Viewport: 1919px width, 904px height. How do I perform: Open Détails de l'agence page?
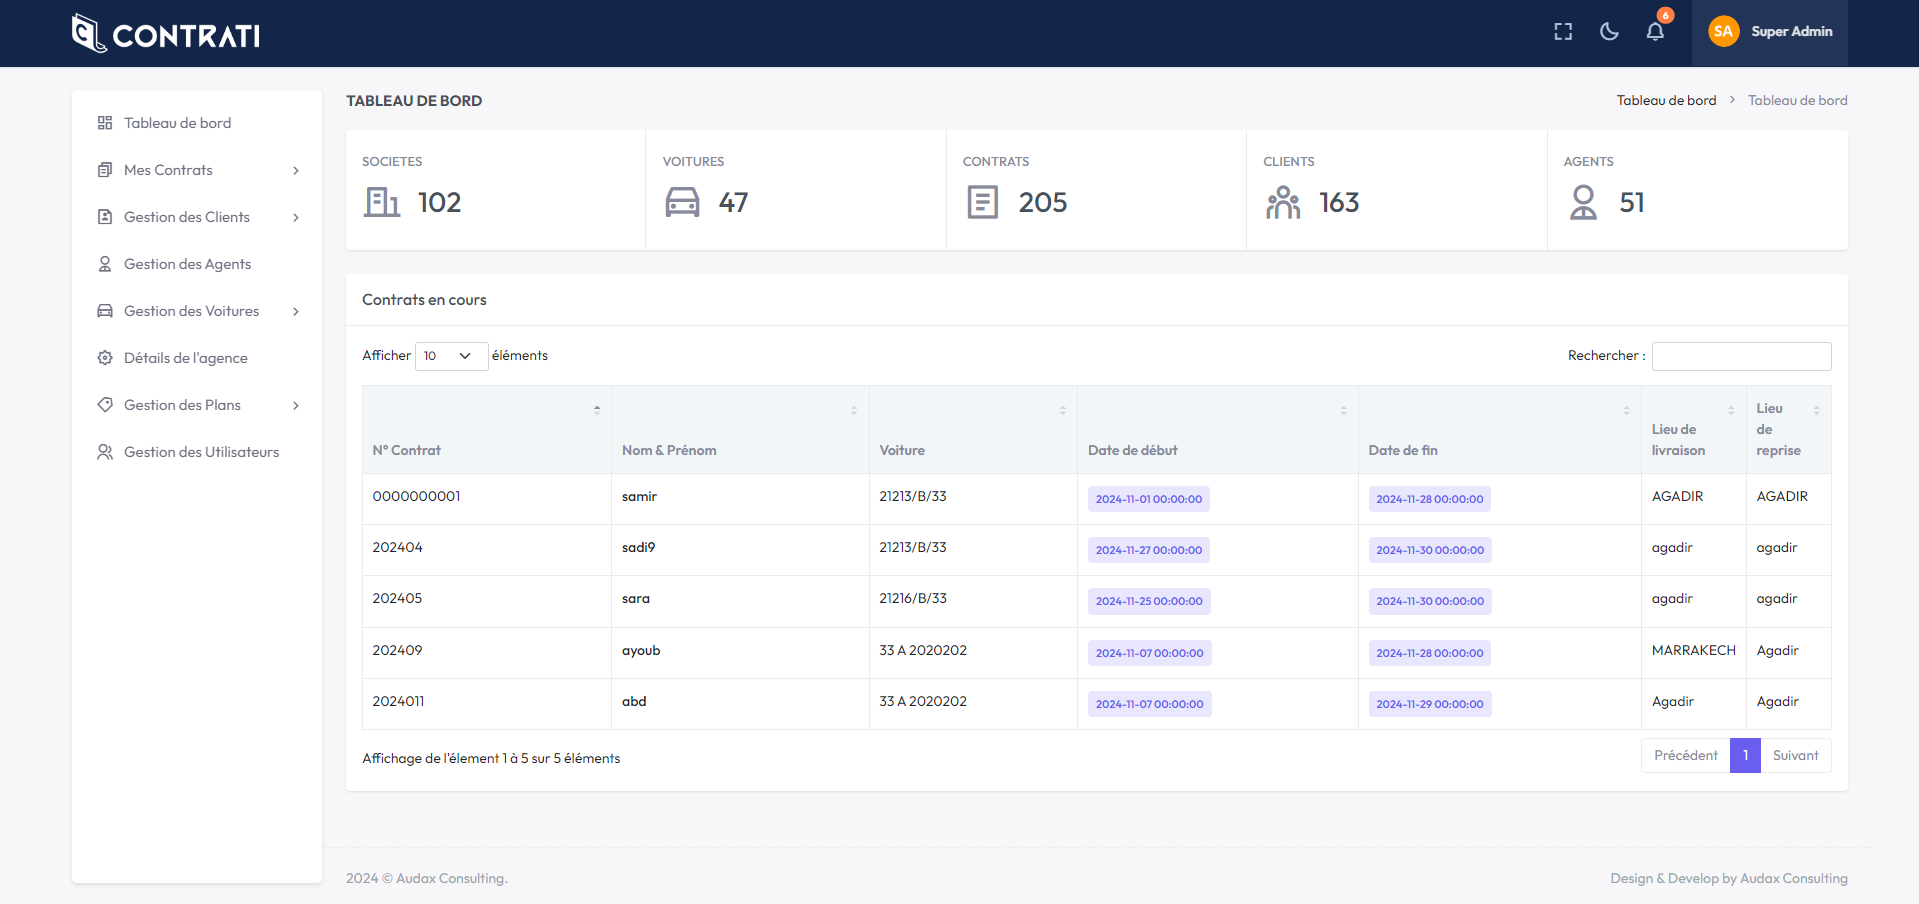click(185, 358)
